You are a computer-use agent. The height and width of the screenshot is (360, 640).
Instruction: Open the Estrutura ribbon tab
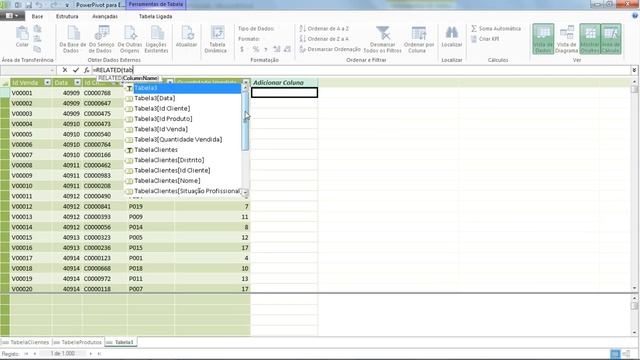point(67,16)
